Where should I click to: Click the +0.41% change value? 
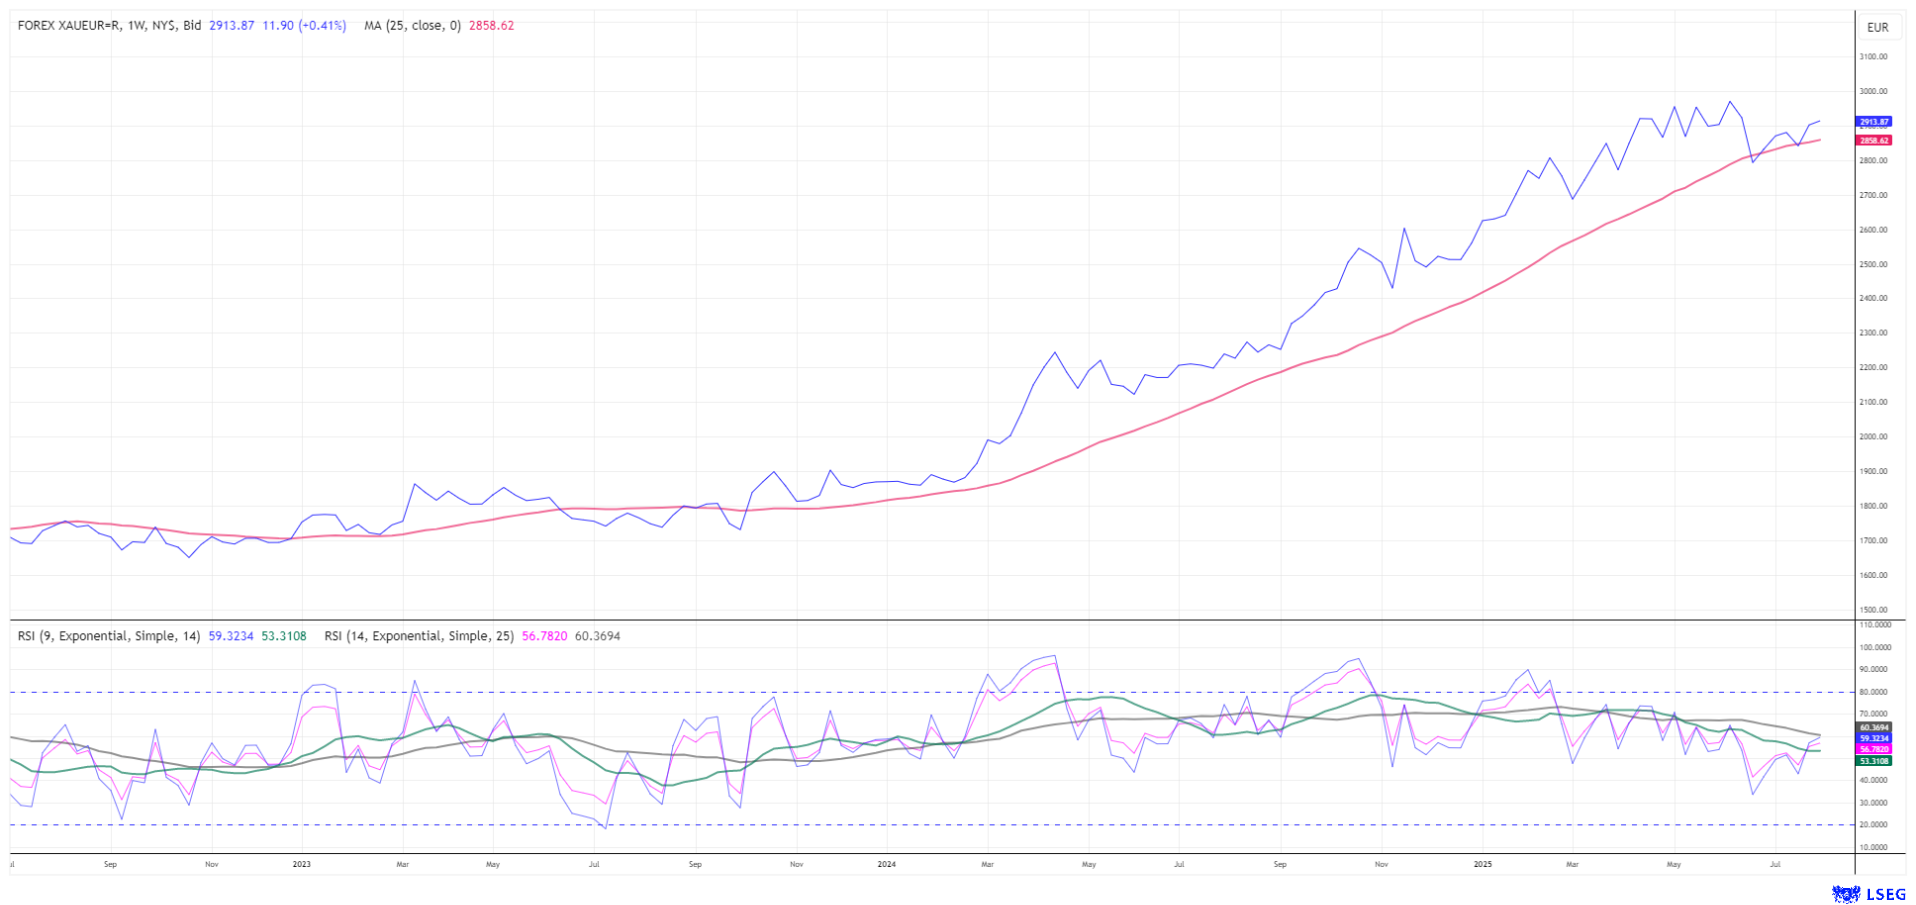tap(323, 26)
